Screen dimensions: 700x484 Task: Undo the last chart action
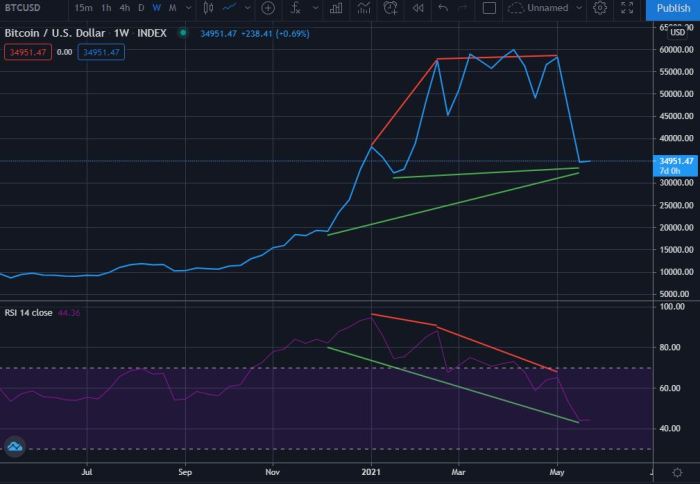(443, 8)
